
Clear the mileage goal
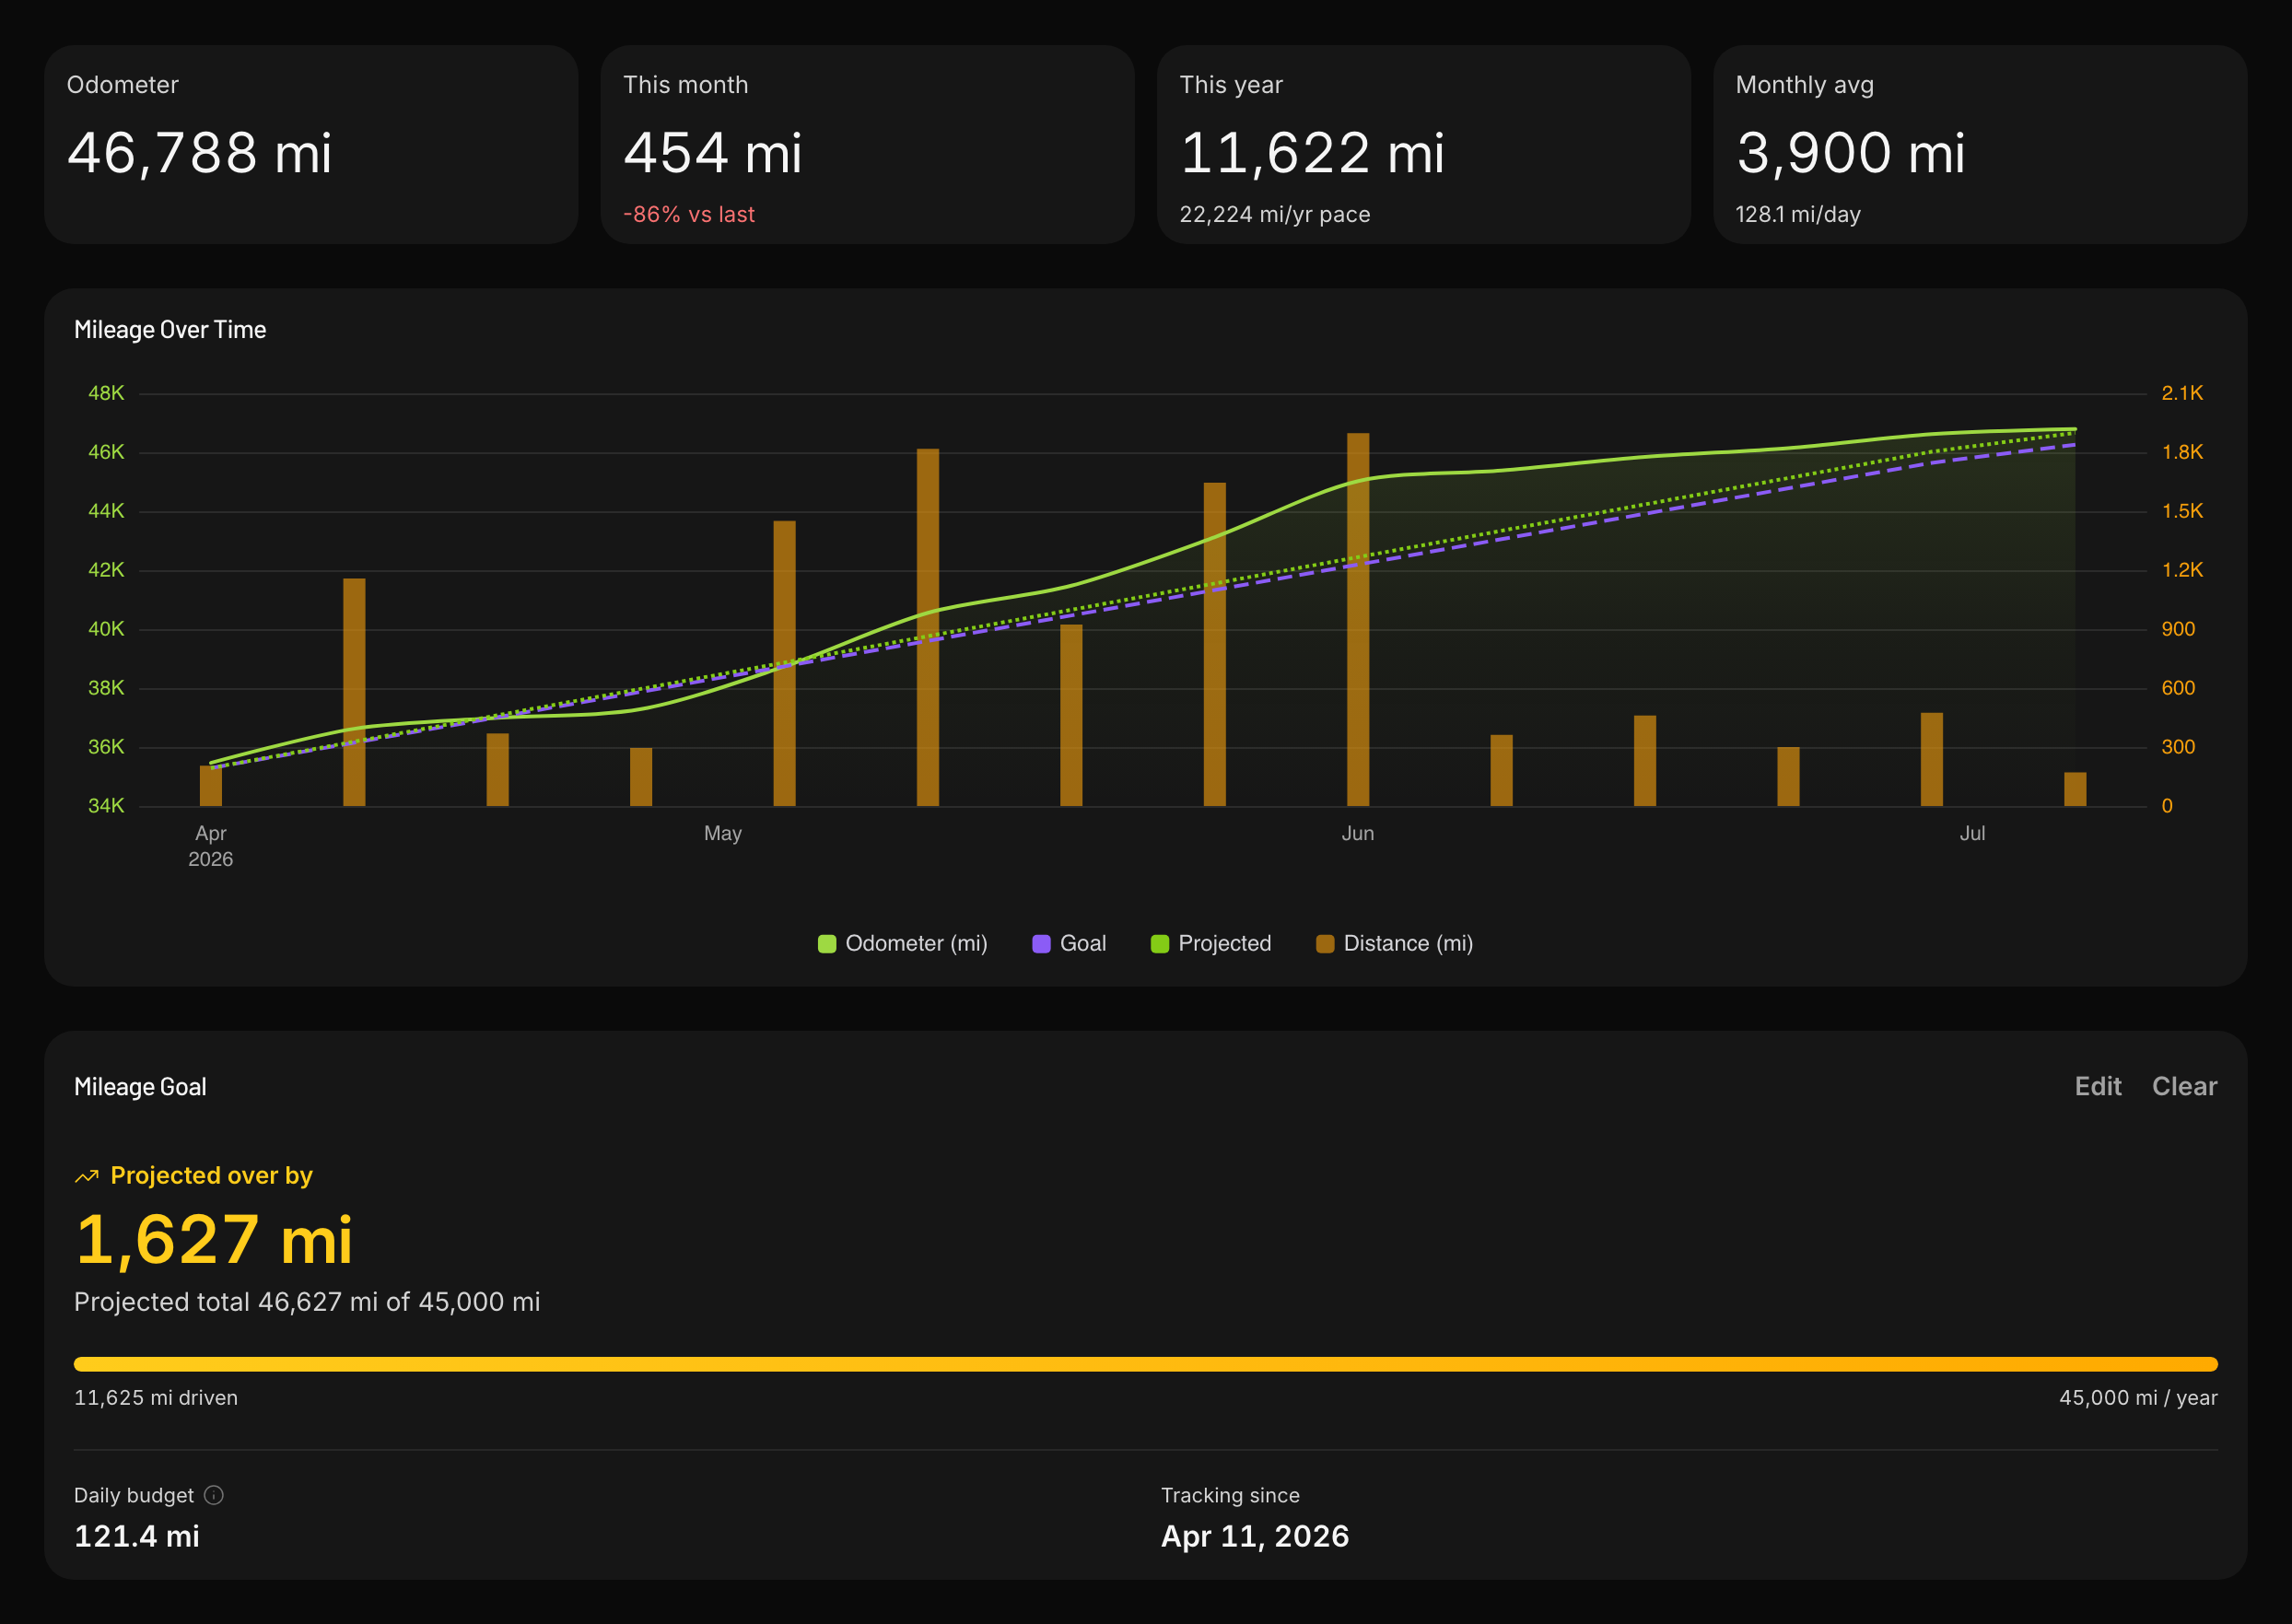point(2184,1086)
